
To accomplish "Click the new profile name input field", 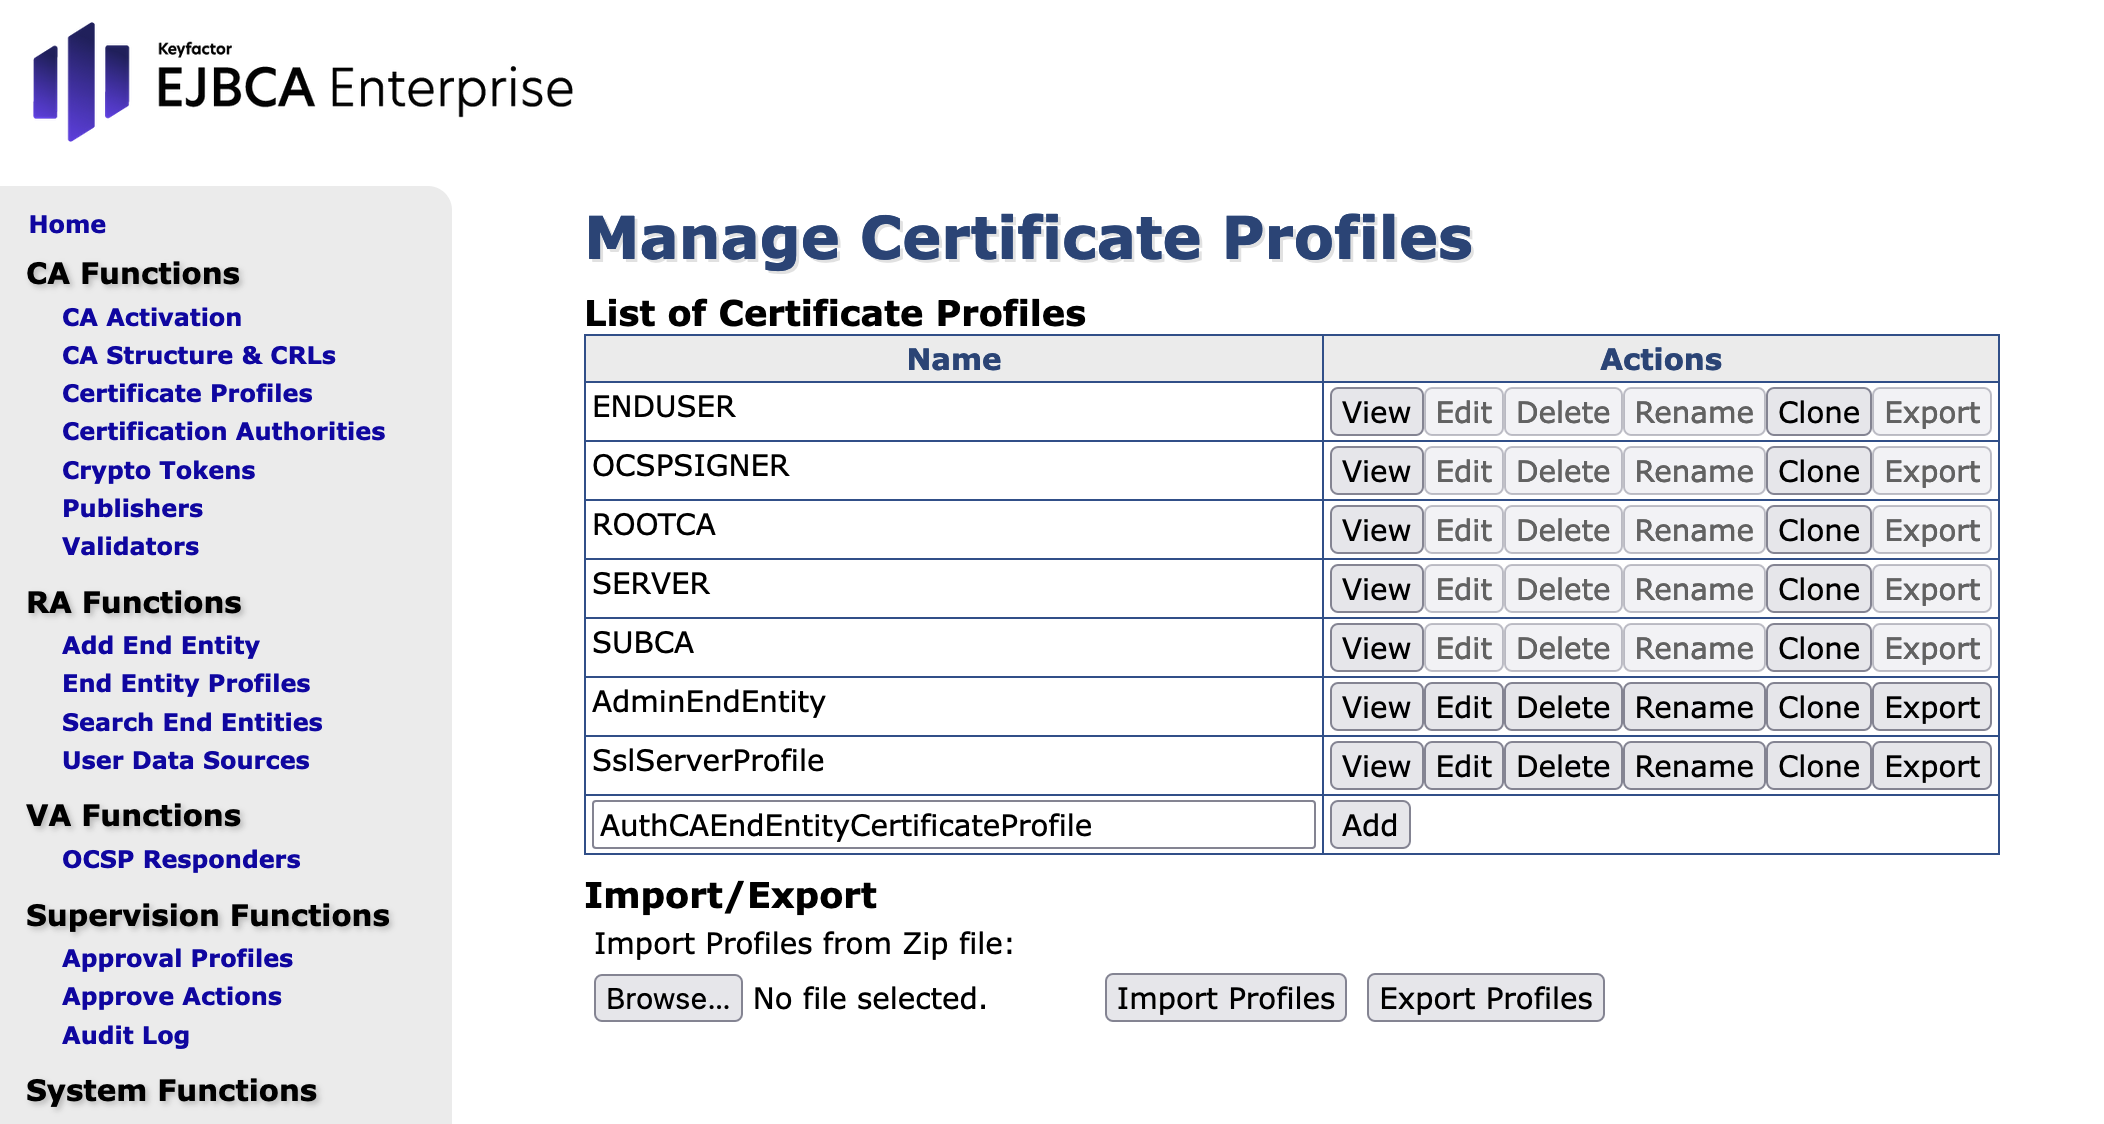I will (x=953, y=825).
